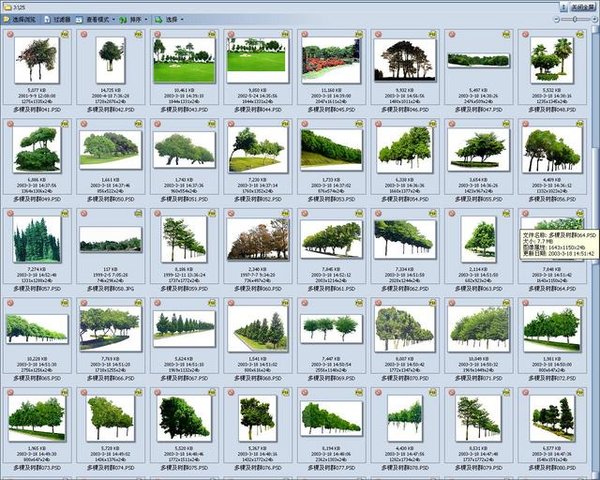
Task: Click the small arrow button beside 关闭全部
Action: (x=564, y=7)
